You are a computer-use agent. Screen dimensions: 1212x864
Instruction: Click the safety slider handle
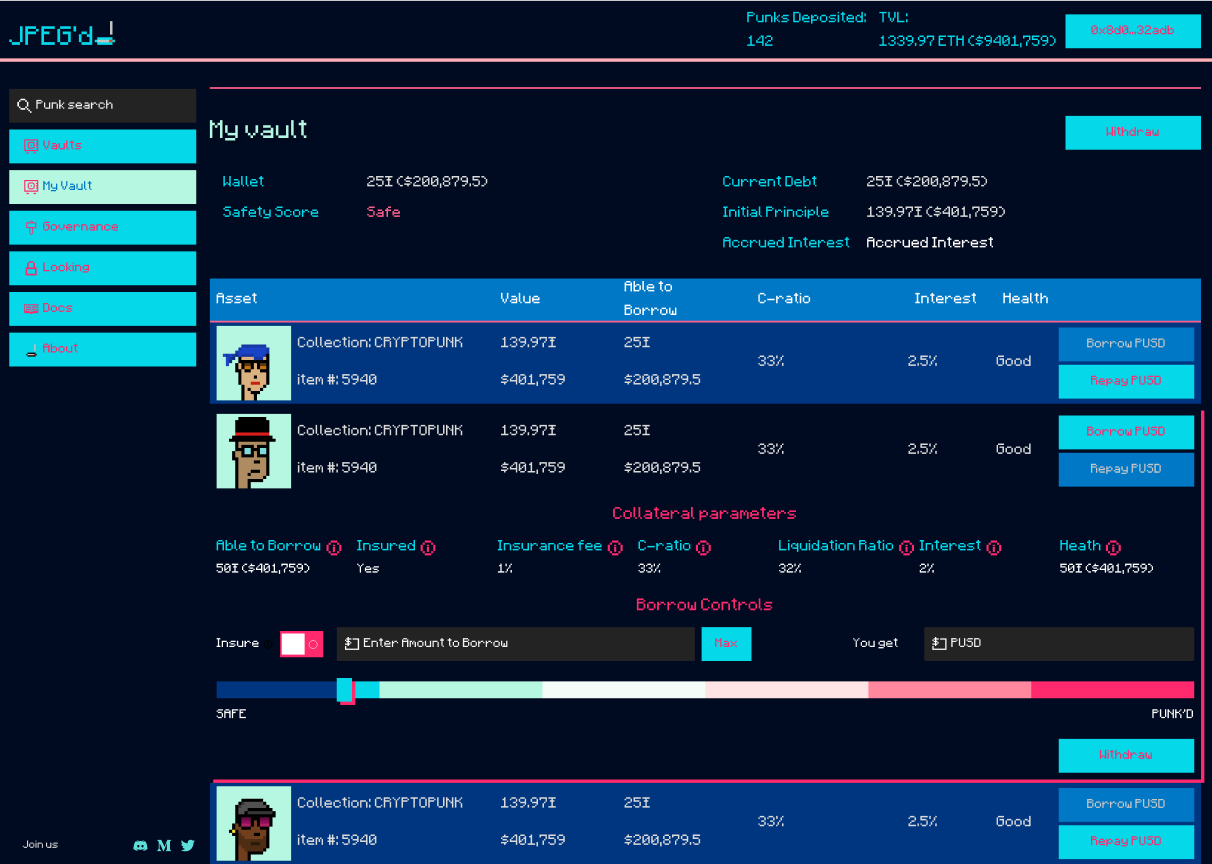pos(345,690)
